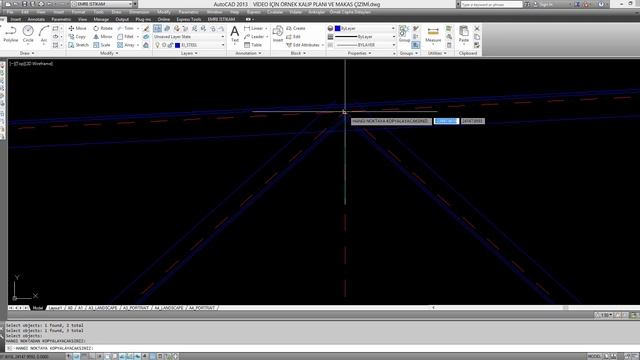Activate the Stretch command
The height and width of the screenshot is (360, 640).
click(78, 45)
